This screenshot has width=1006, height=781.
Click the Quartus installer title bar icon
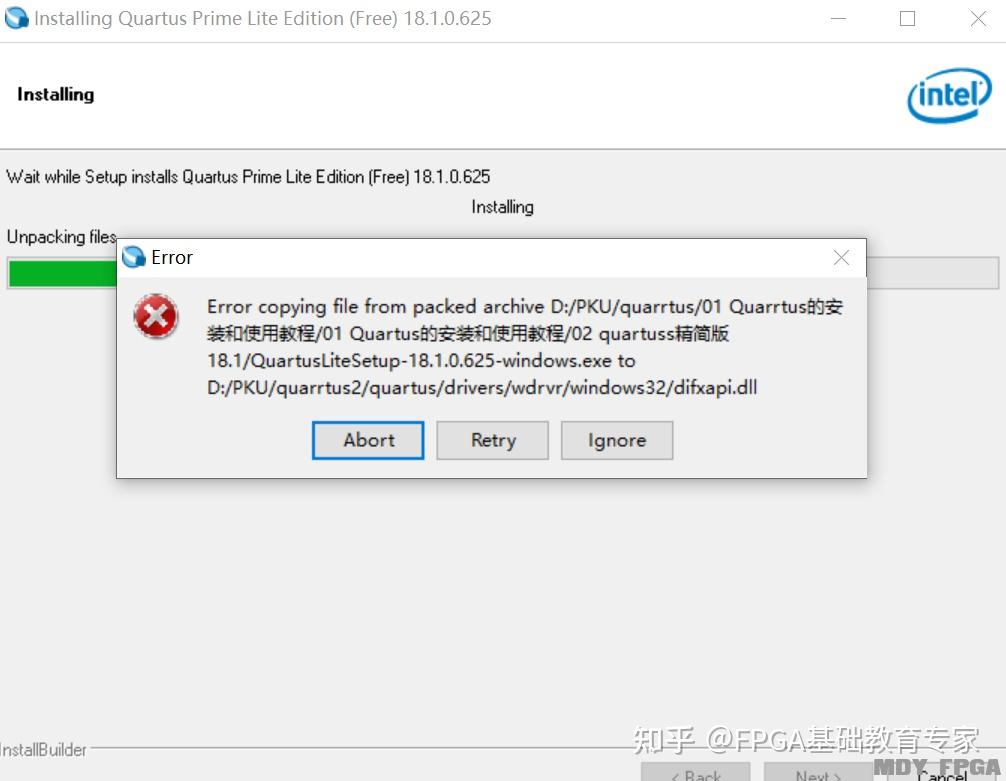point(16,18)
